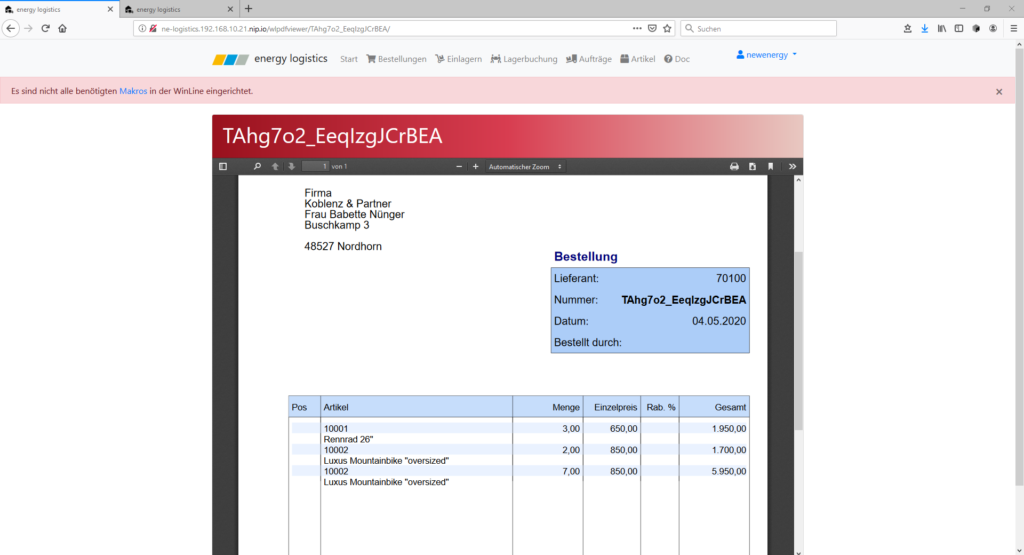The width and height of the screenshot is (1024, 555).
Task: Click the total 5.950,00 cell
Action: 729,471
